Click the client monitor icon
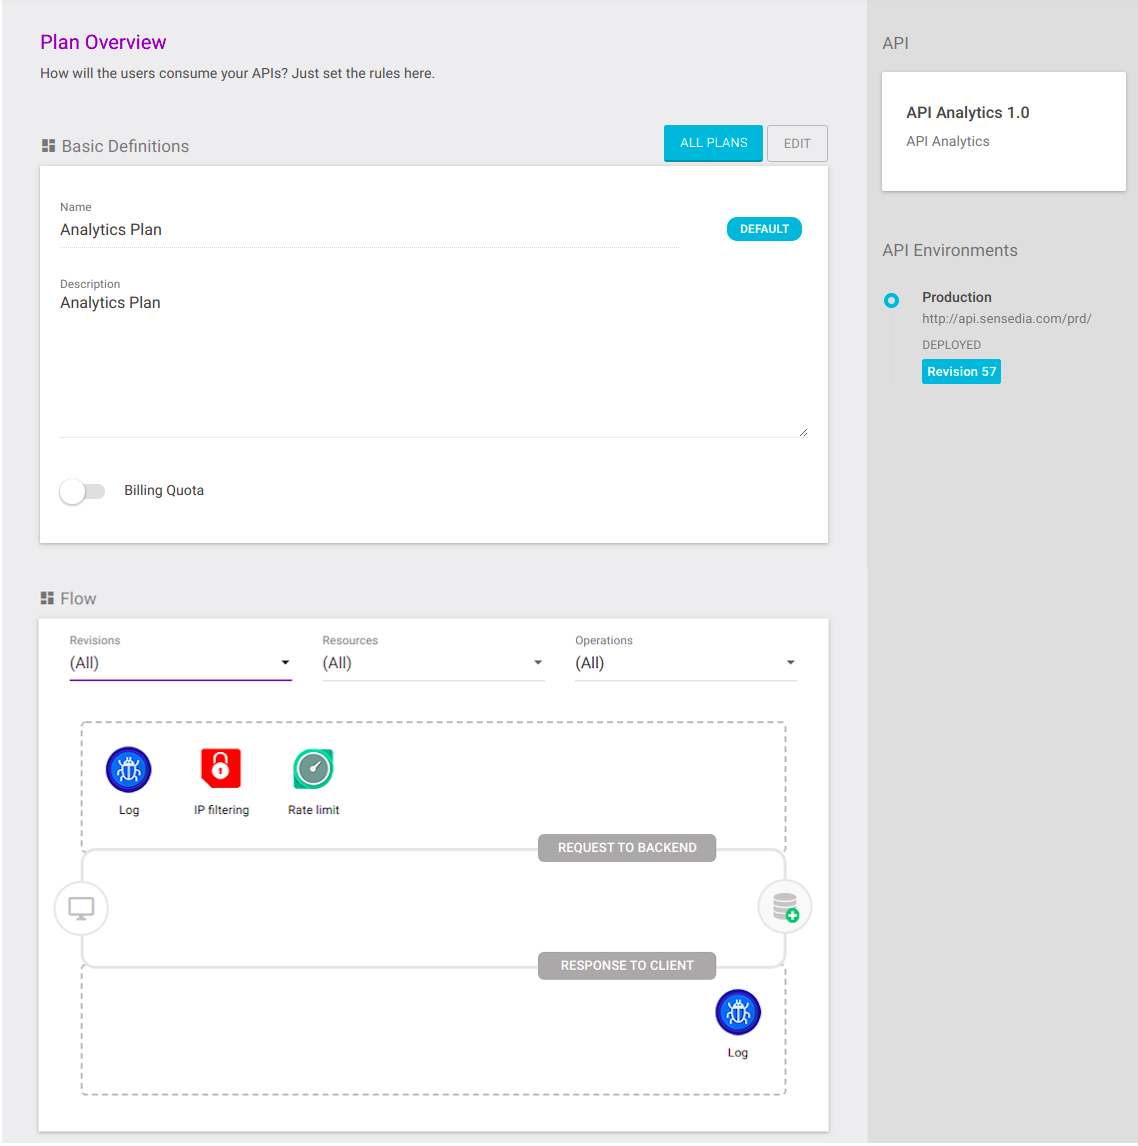Image resolution: width=1138 pixels, height=1146 pixels. pyautogui.click(x=81, y=908)
